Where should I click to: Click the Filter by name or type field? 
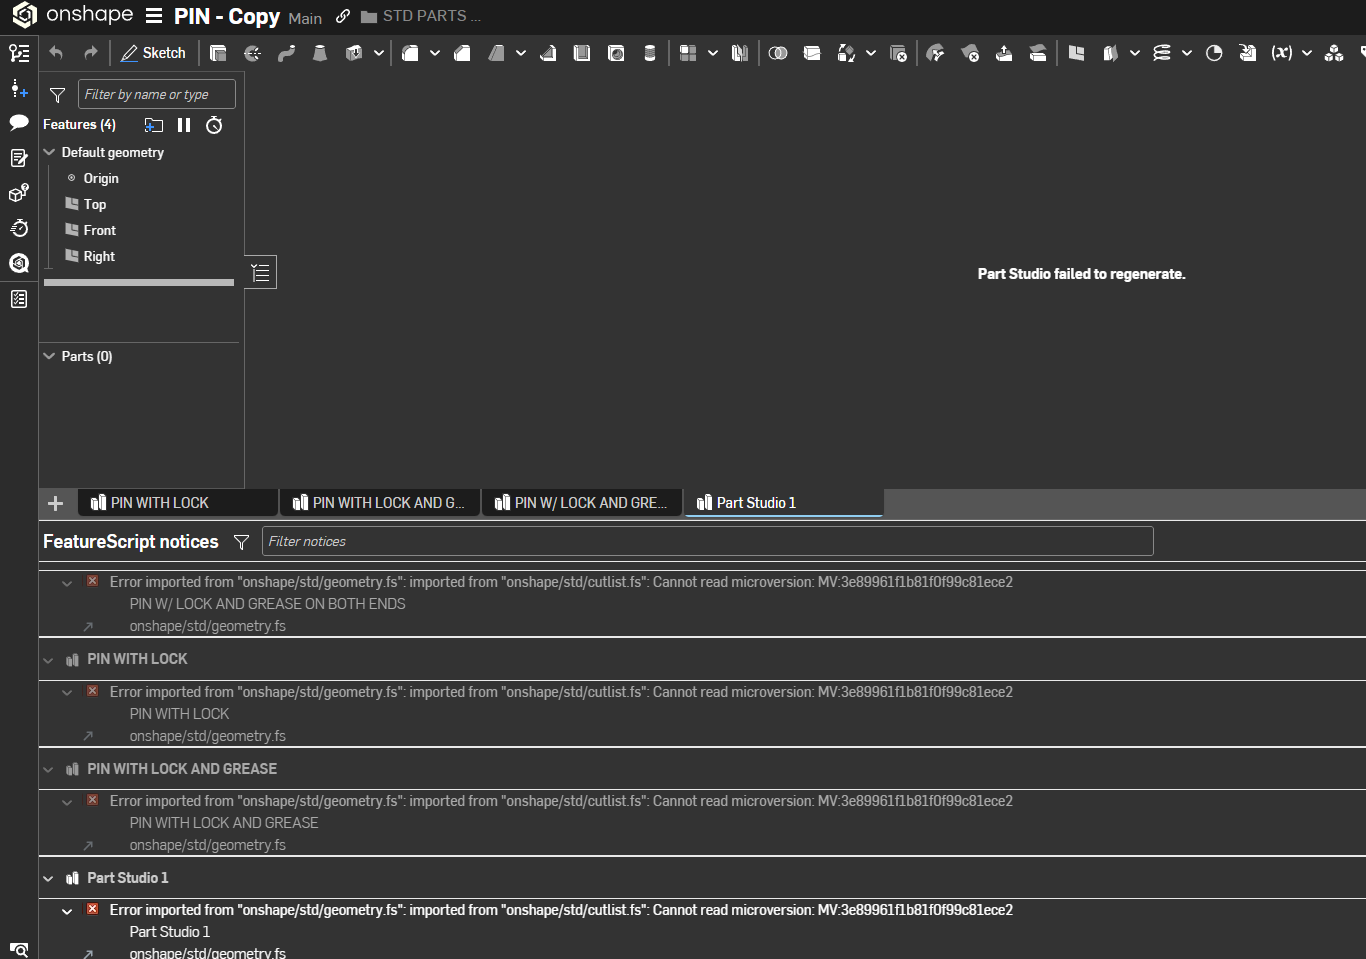(157, 94)
